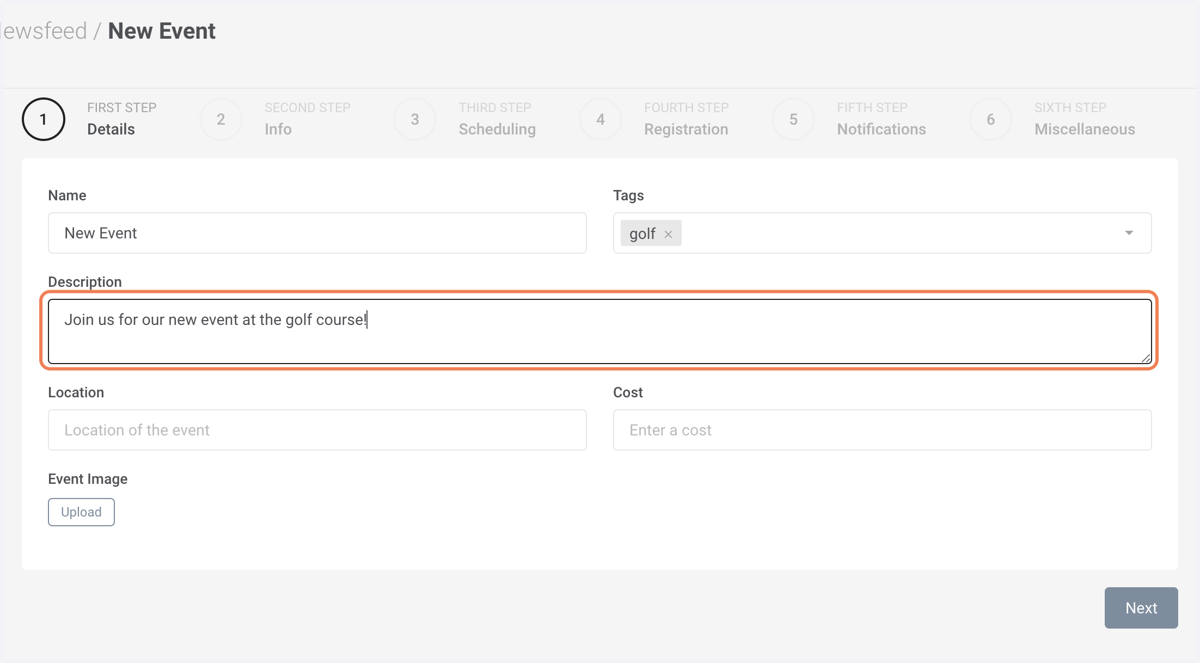
Task: Remove the golf tag with its x icon
Action: (x=668, y=234)
